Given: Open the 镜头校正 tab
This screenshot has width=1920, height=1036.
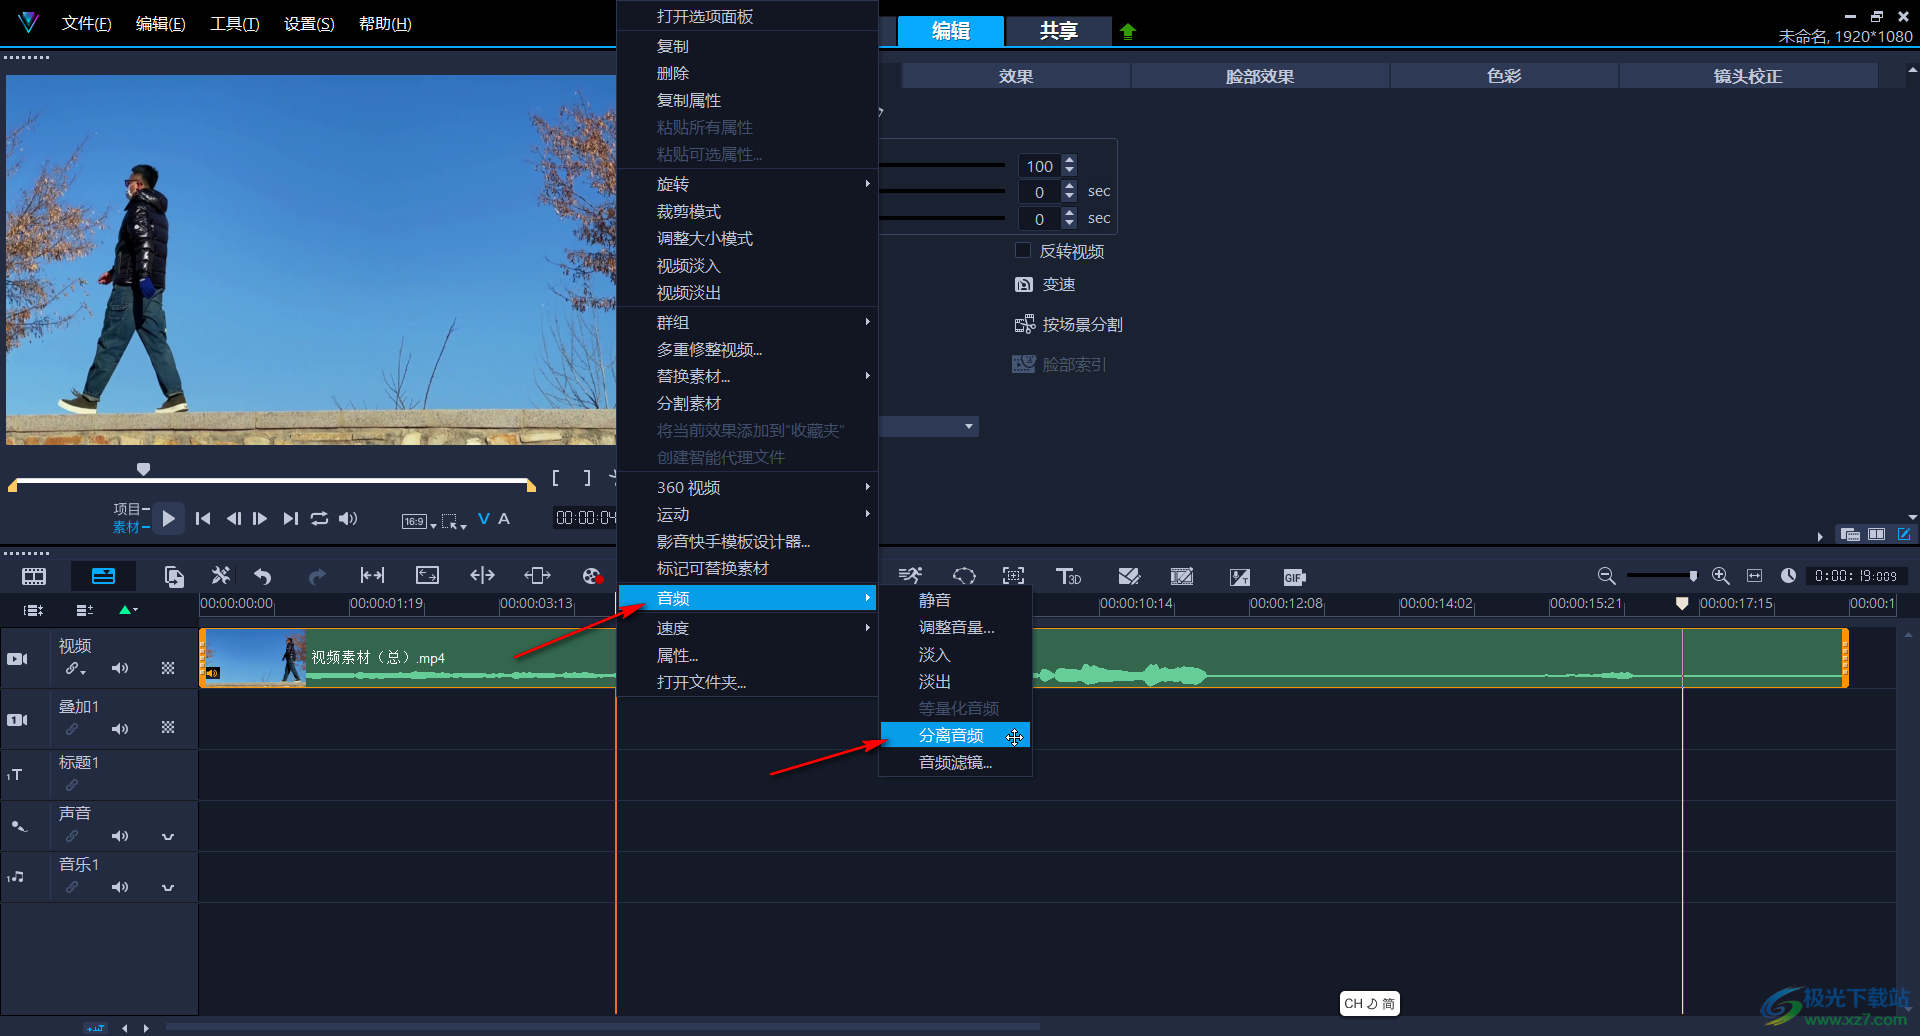Looking at the screenshot, I should point(1747,76).
